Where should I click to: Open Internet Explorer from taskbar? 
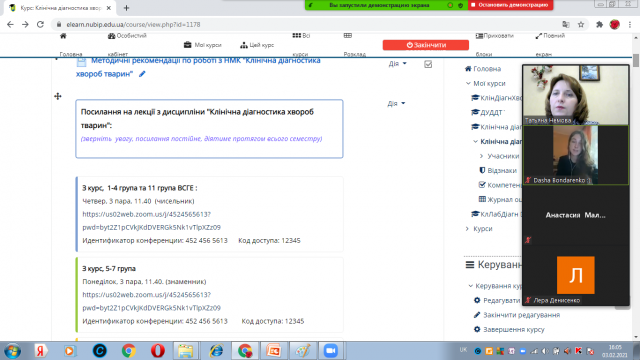(x=216, y=351)
